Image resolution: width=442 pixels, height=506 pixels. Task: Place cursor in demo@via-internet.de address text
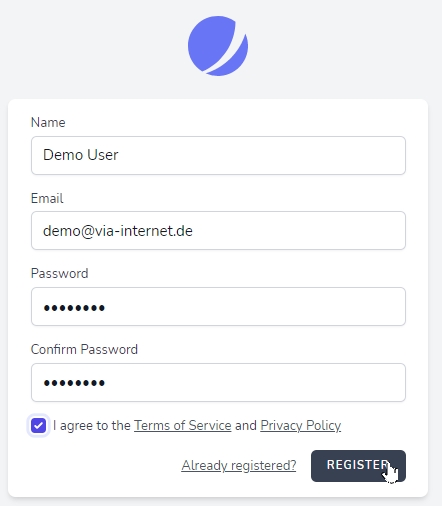tap(118, 231)
